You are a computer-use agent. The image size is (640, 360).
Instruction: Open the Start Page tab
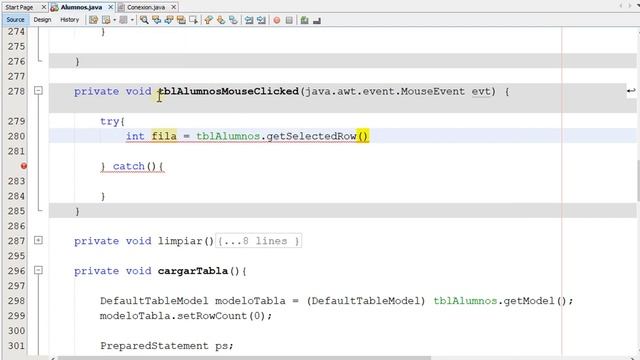point(19,7)
